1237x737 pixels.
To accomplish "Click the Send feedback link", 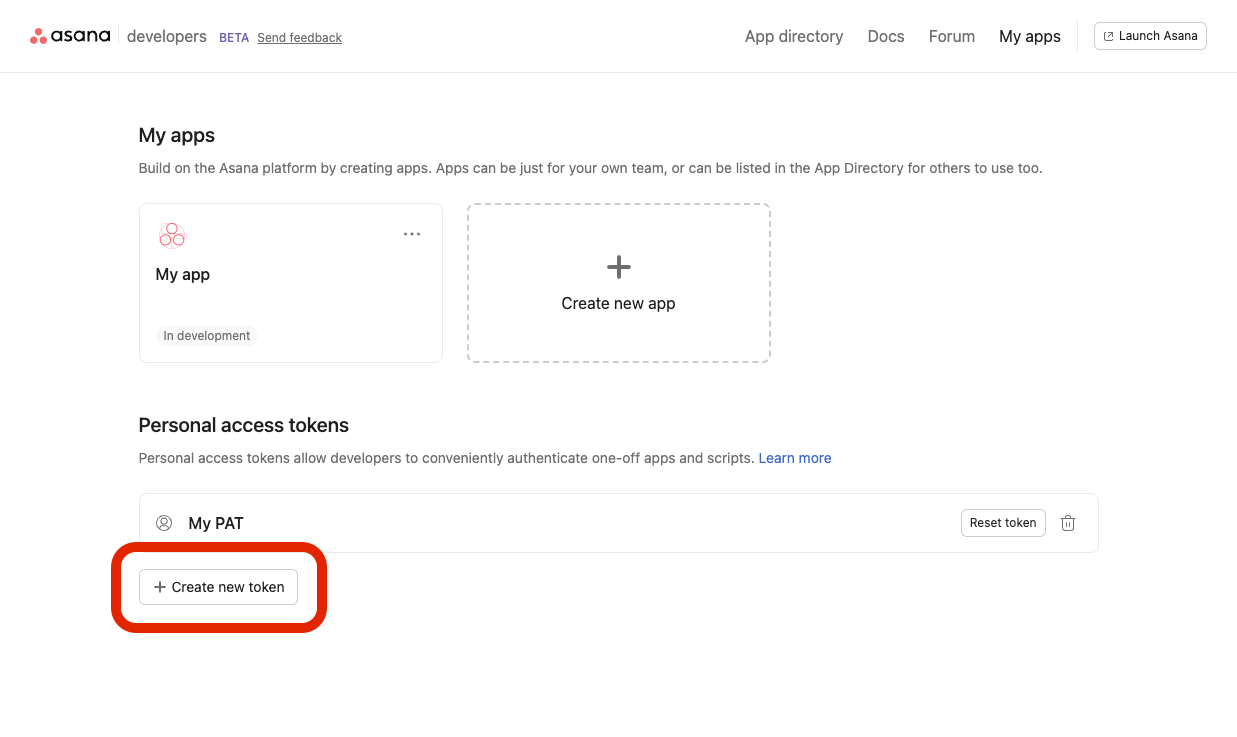I will pyautogui.click(x=299, y=38).
